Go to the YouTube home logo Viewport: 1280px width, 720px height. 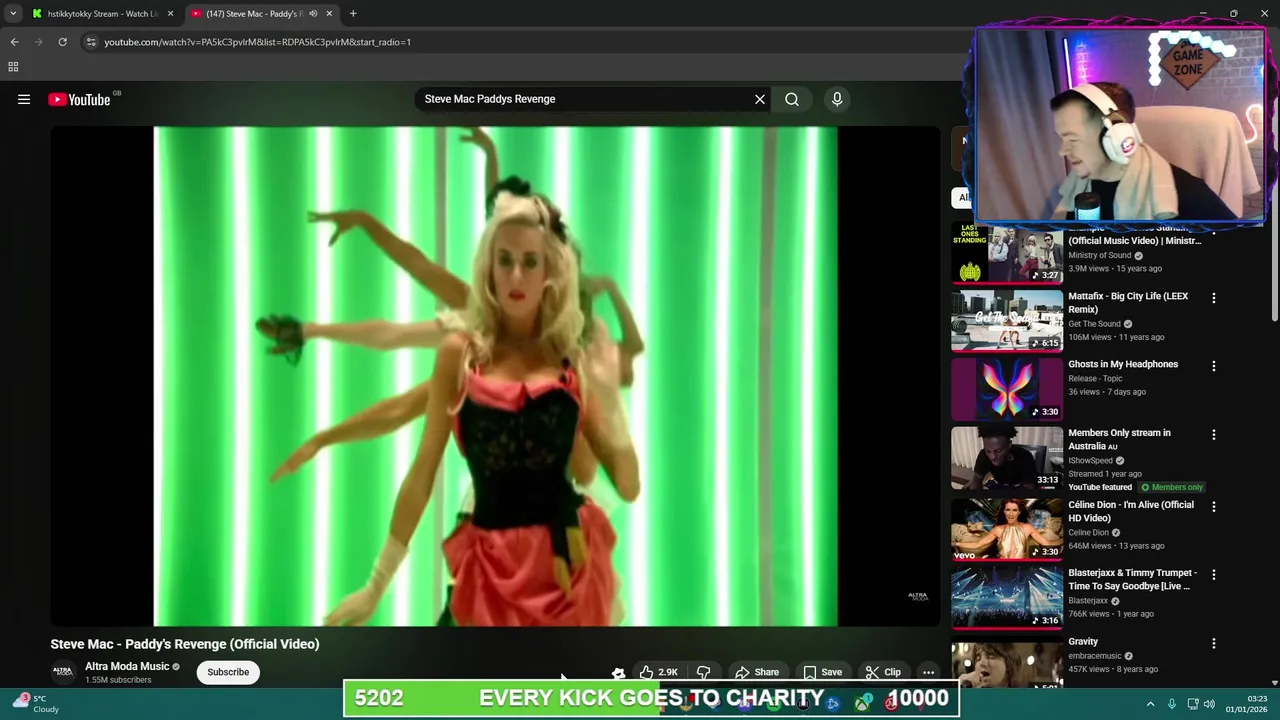tap(79, 99)
